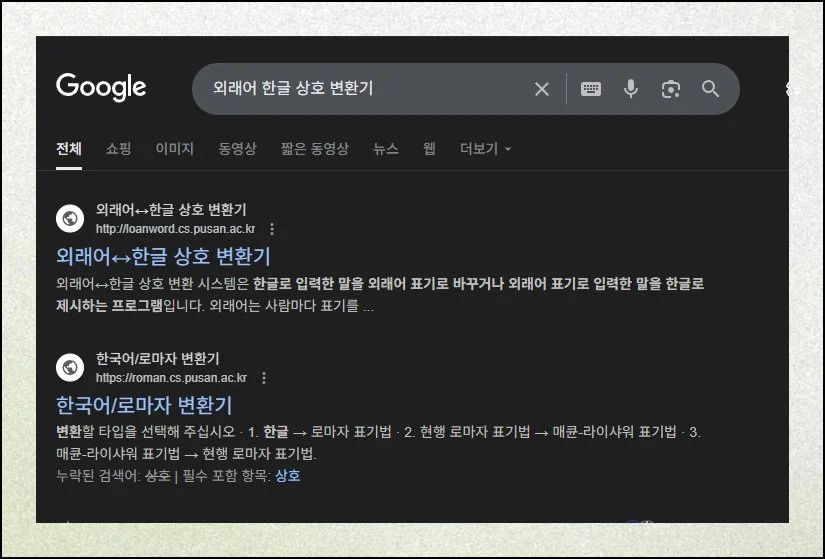Image resolution: width=825 pixels, height=559 pixels.
Task: Start voice search with the microphone icon
Action: pos(631,89)
